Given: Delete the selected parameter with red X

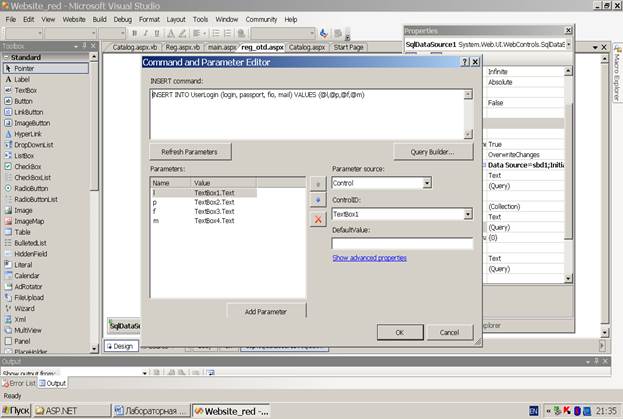Looking at the screenshot, I should coord(318,219).
